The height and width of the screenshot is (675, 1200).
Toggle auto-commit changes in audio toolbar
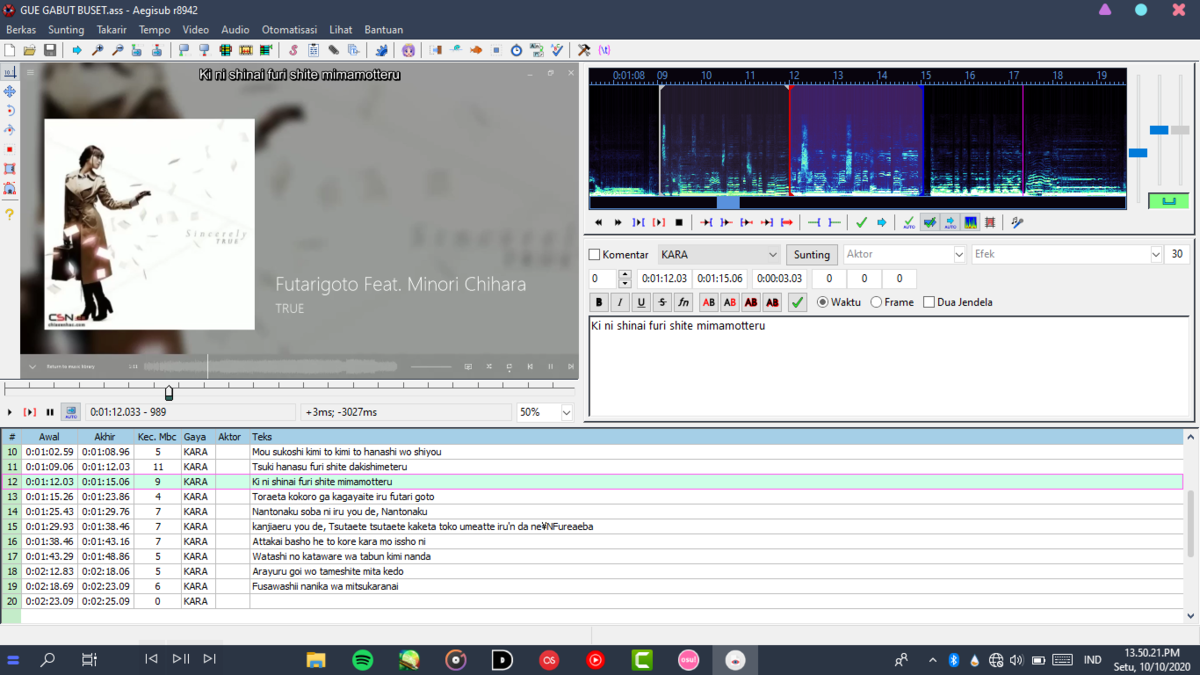tap(909, 222)
